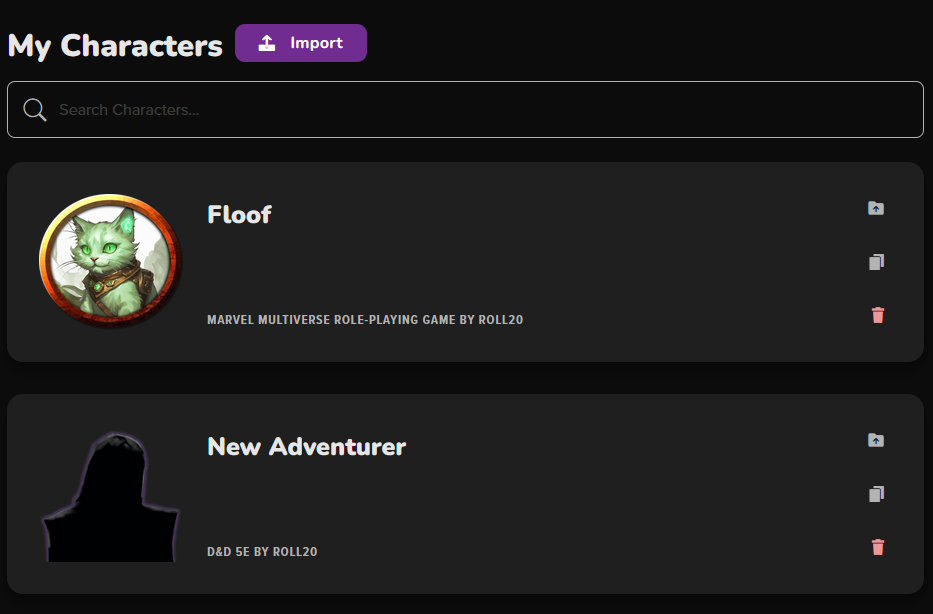Click the magnifying glass search icon
This screenshot has width=933, height=614.
click(x=35, y=110)
